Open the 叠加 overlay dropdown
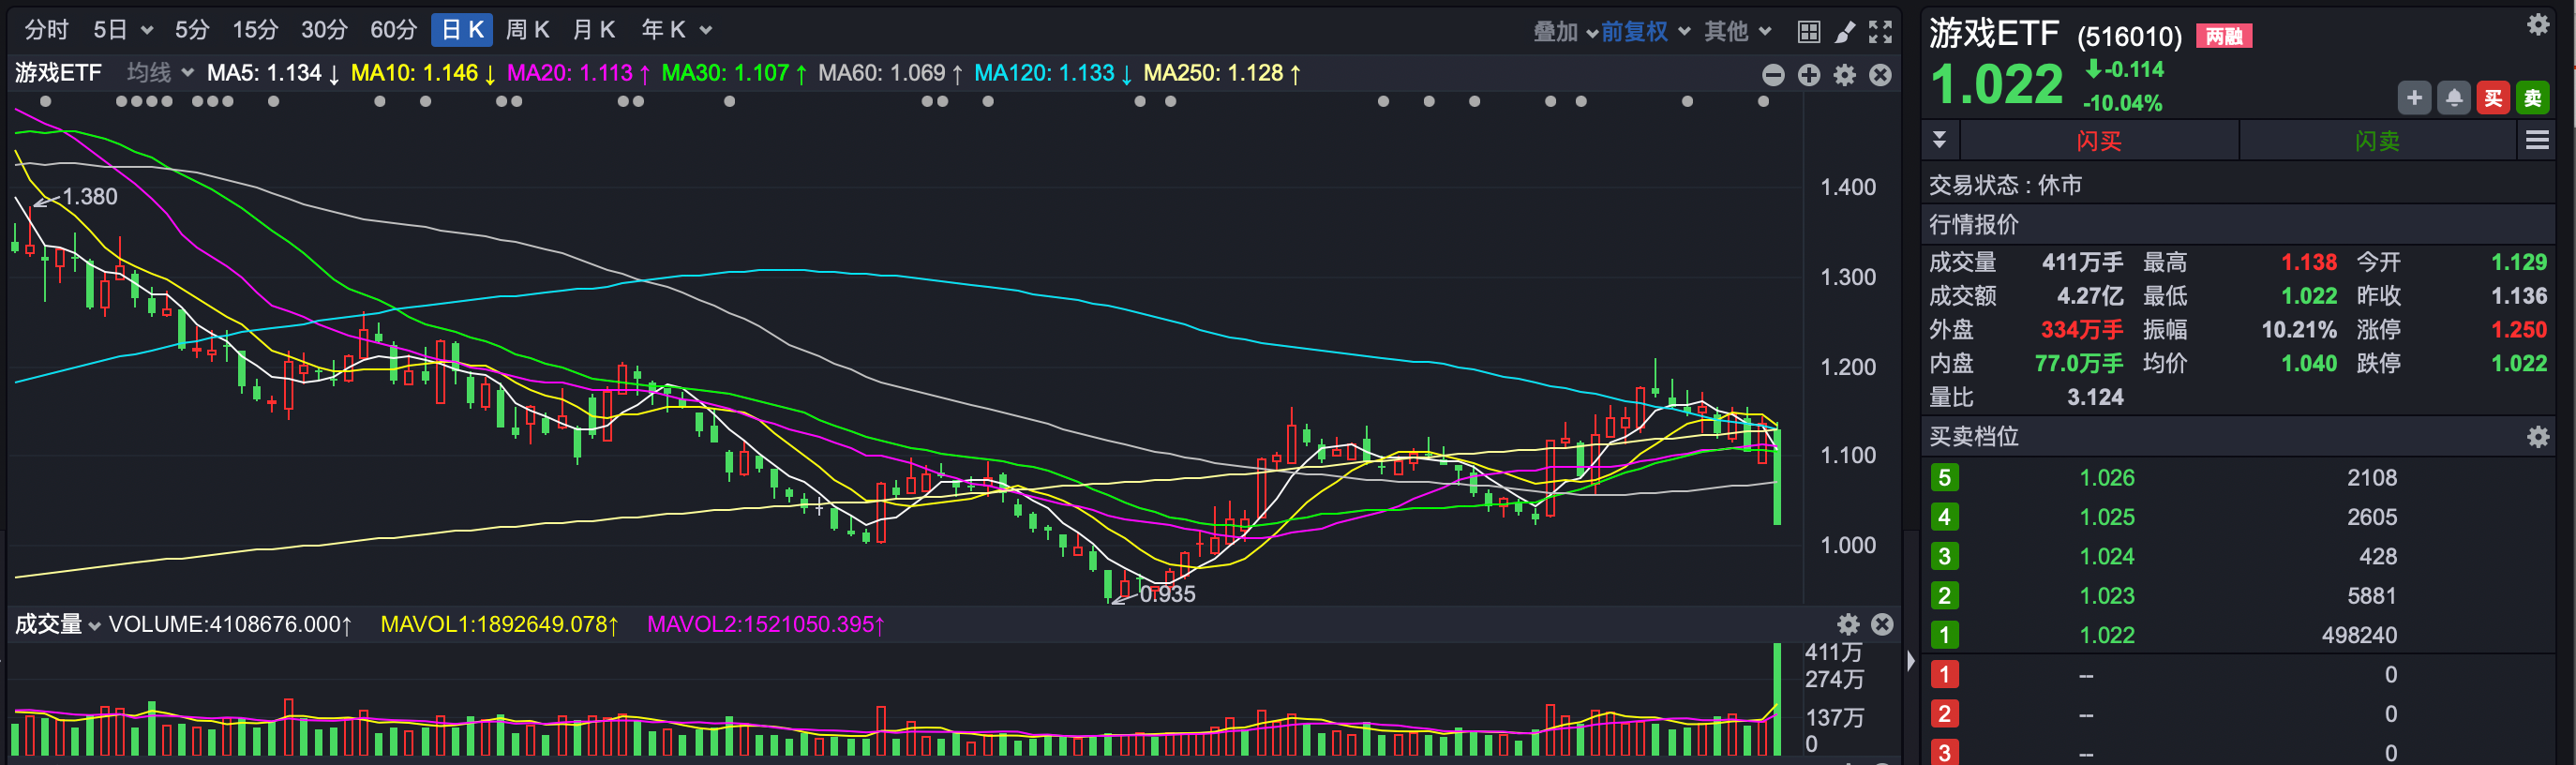 coord(1565,32)
